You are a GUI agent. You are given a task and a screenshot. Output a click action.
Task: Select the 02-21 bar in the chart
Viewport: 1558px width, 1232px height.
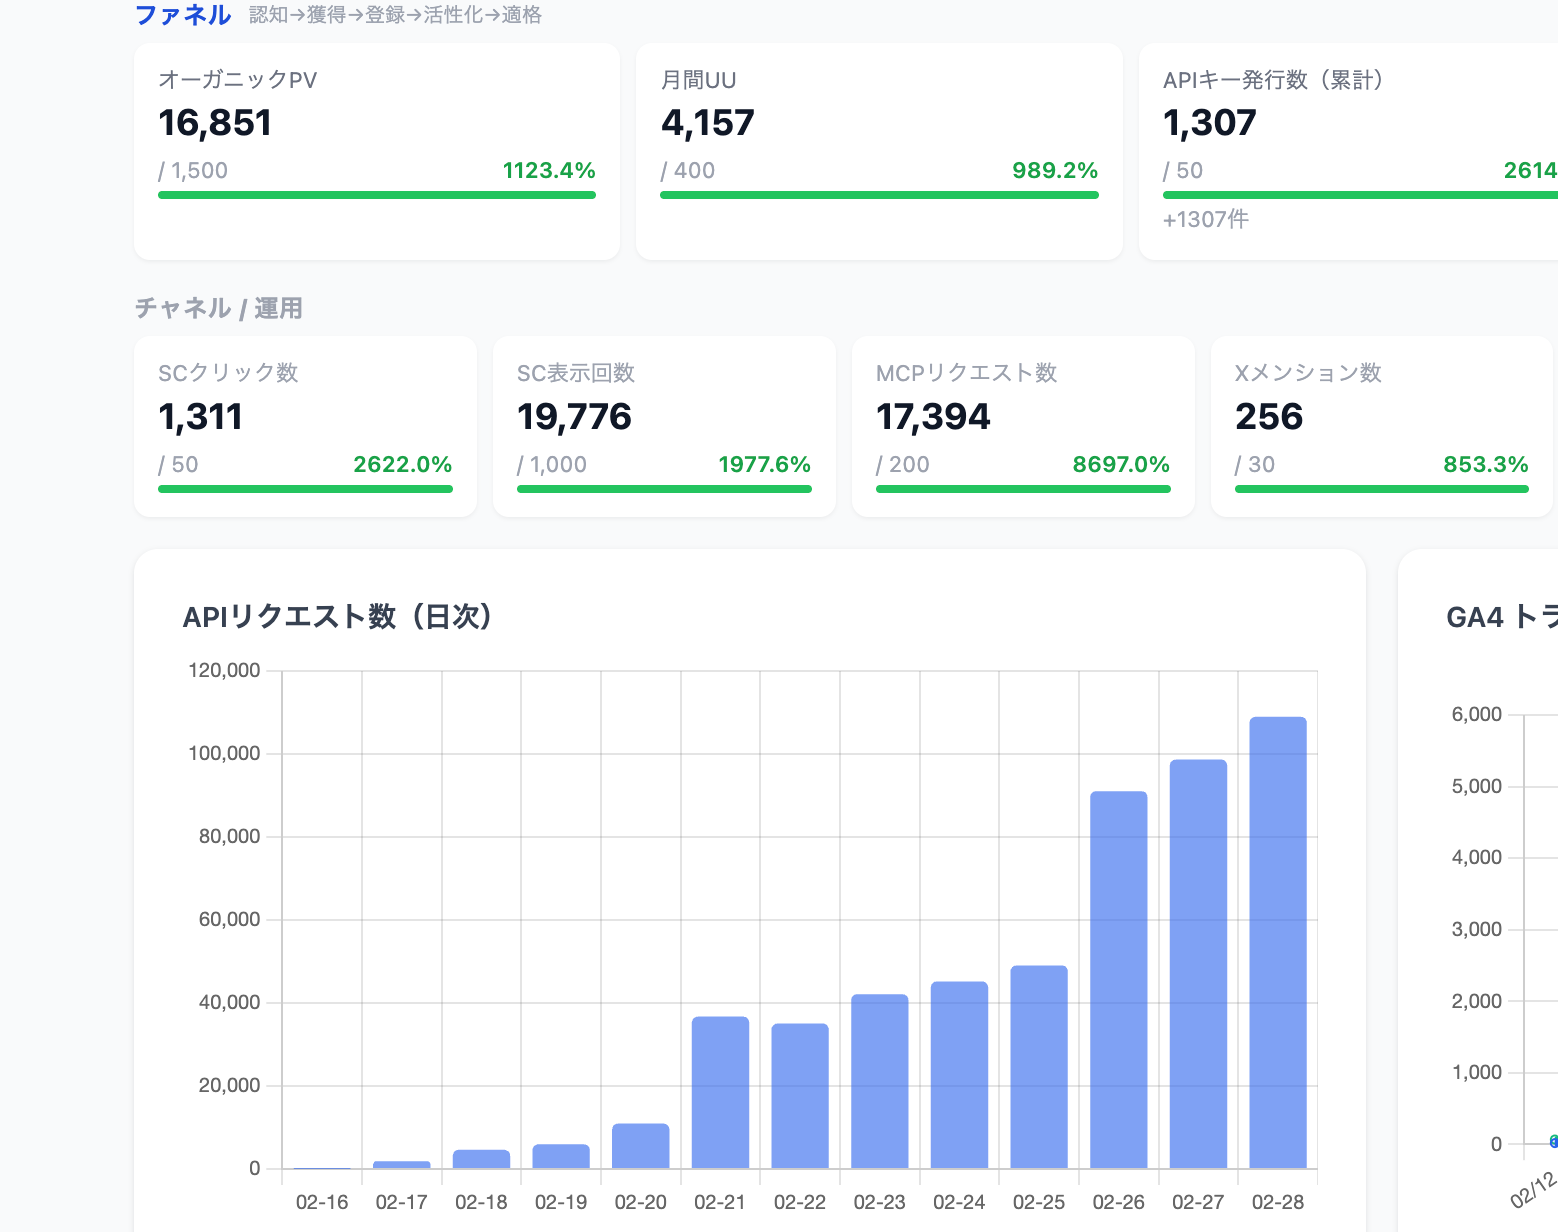[x=720, y=1092]
